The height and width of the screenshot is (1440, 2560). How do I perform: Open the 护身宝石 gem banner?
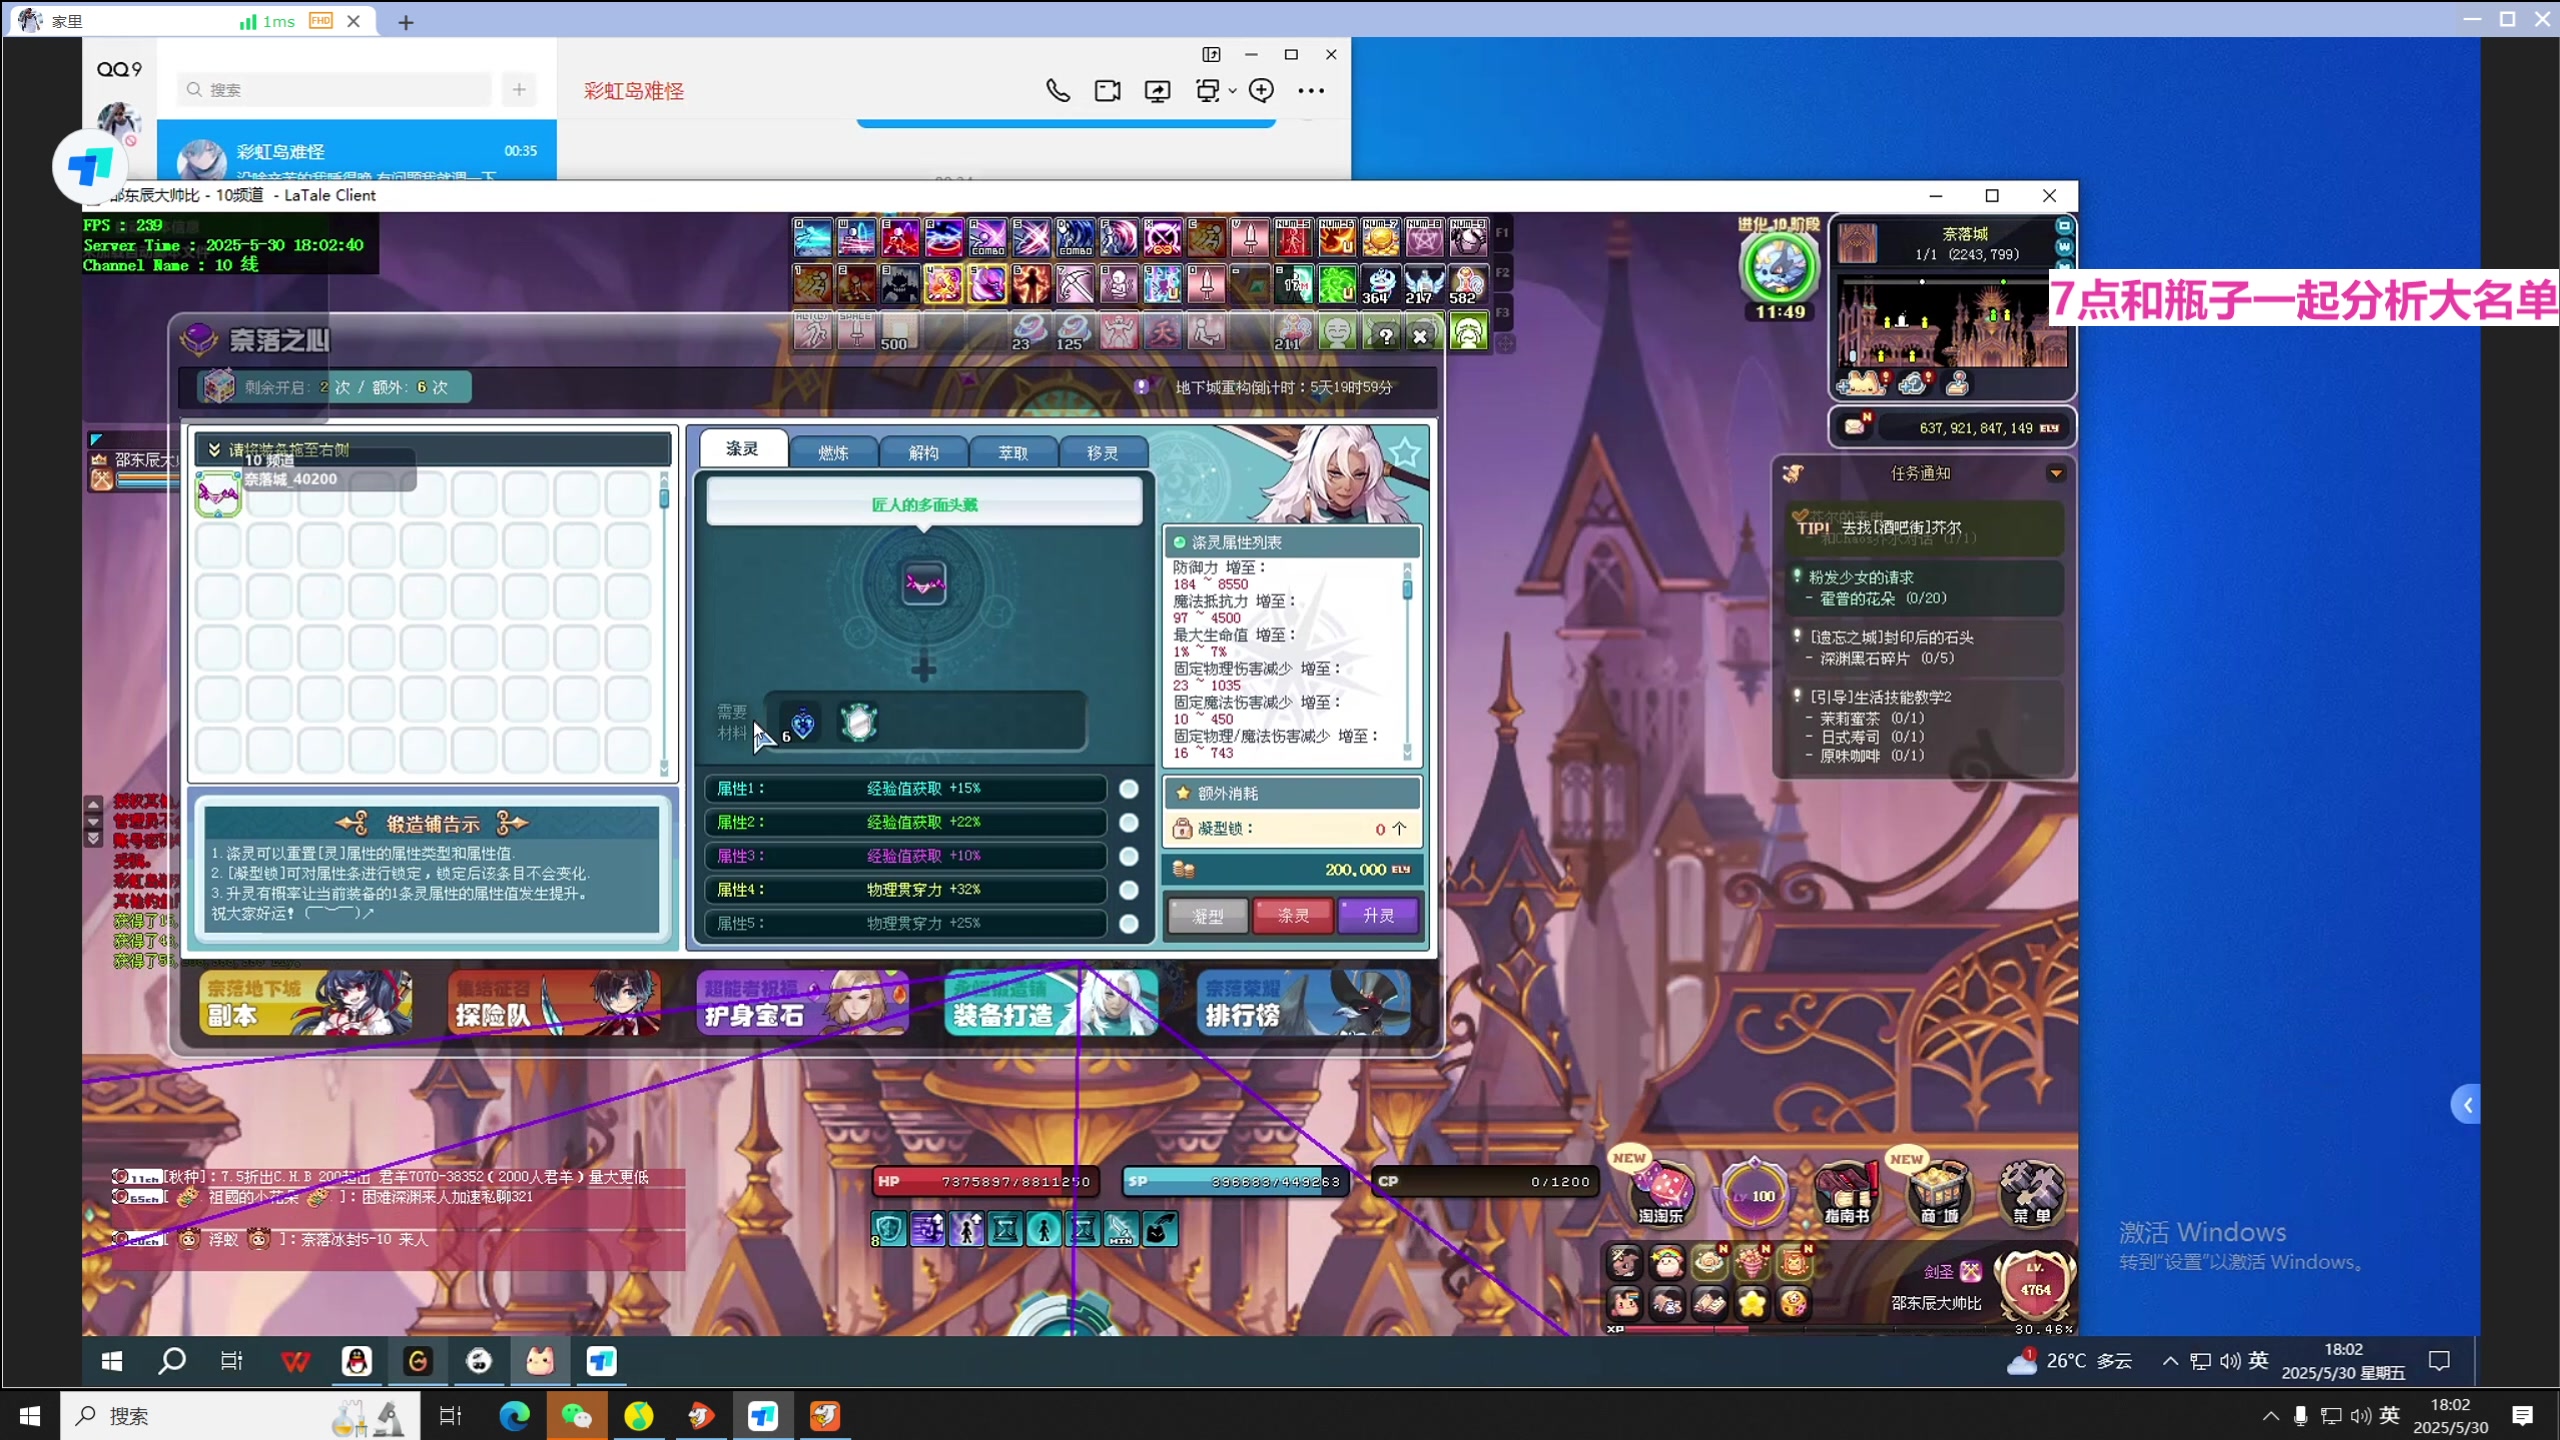tap(802, 1002)
